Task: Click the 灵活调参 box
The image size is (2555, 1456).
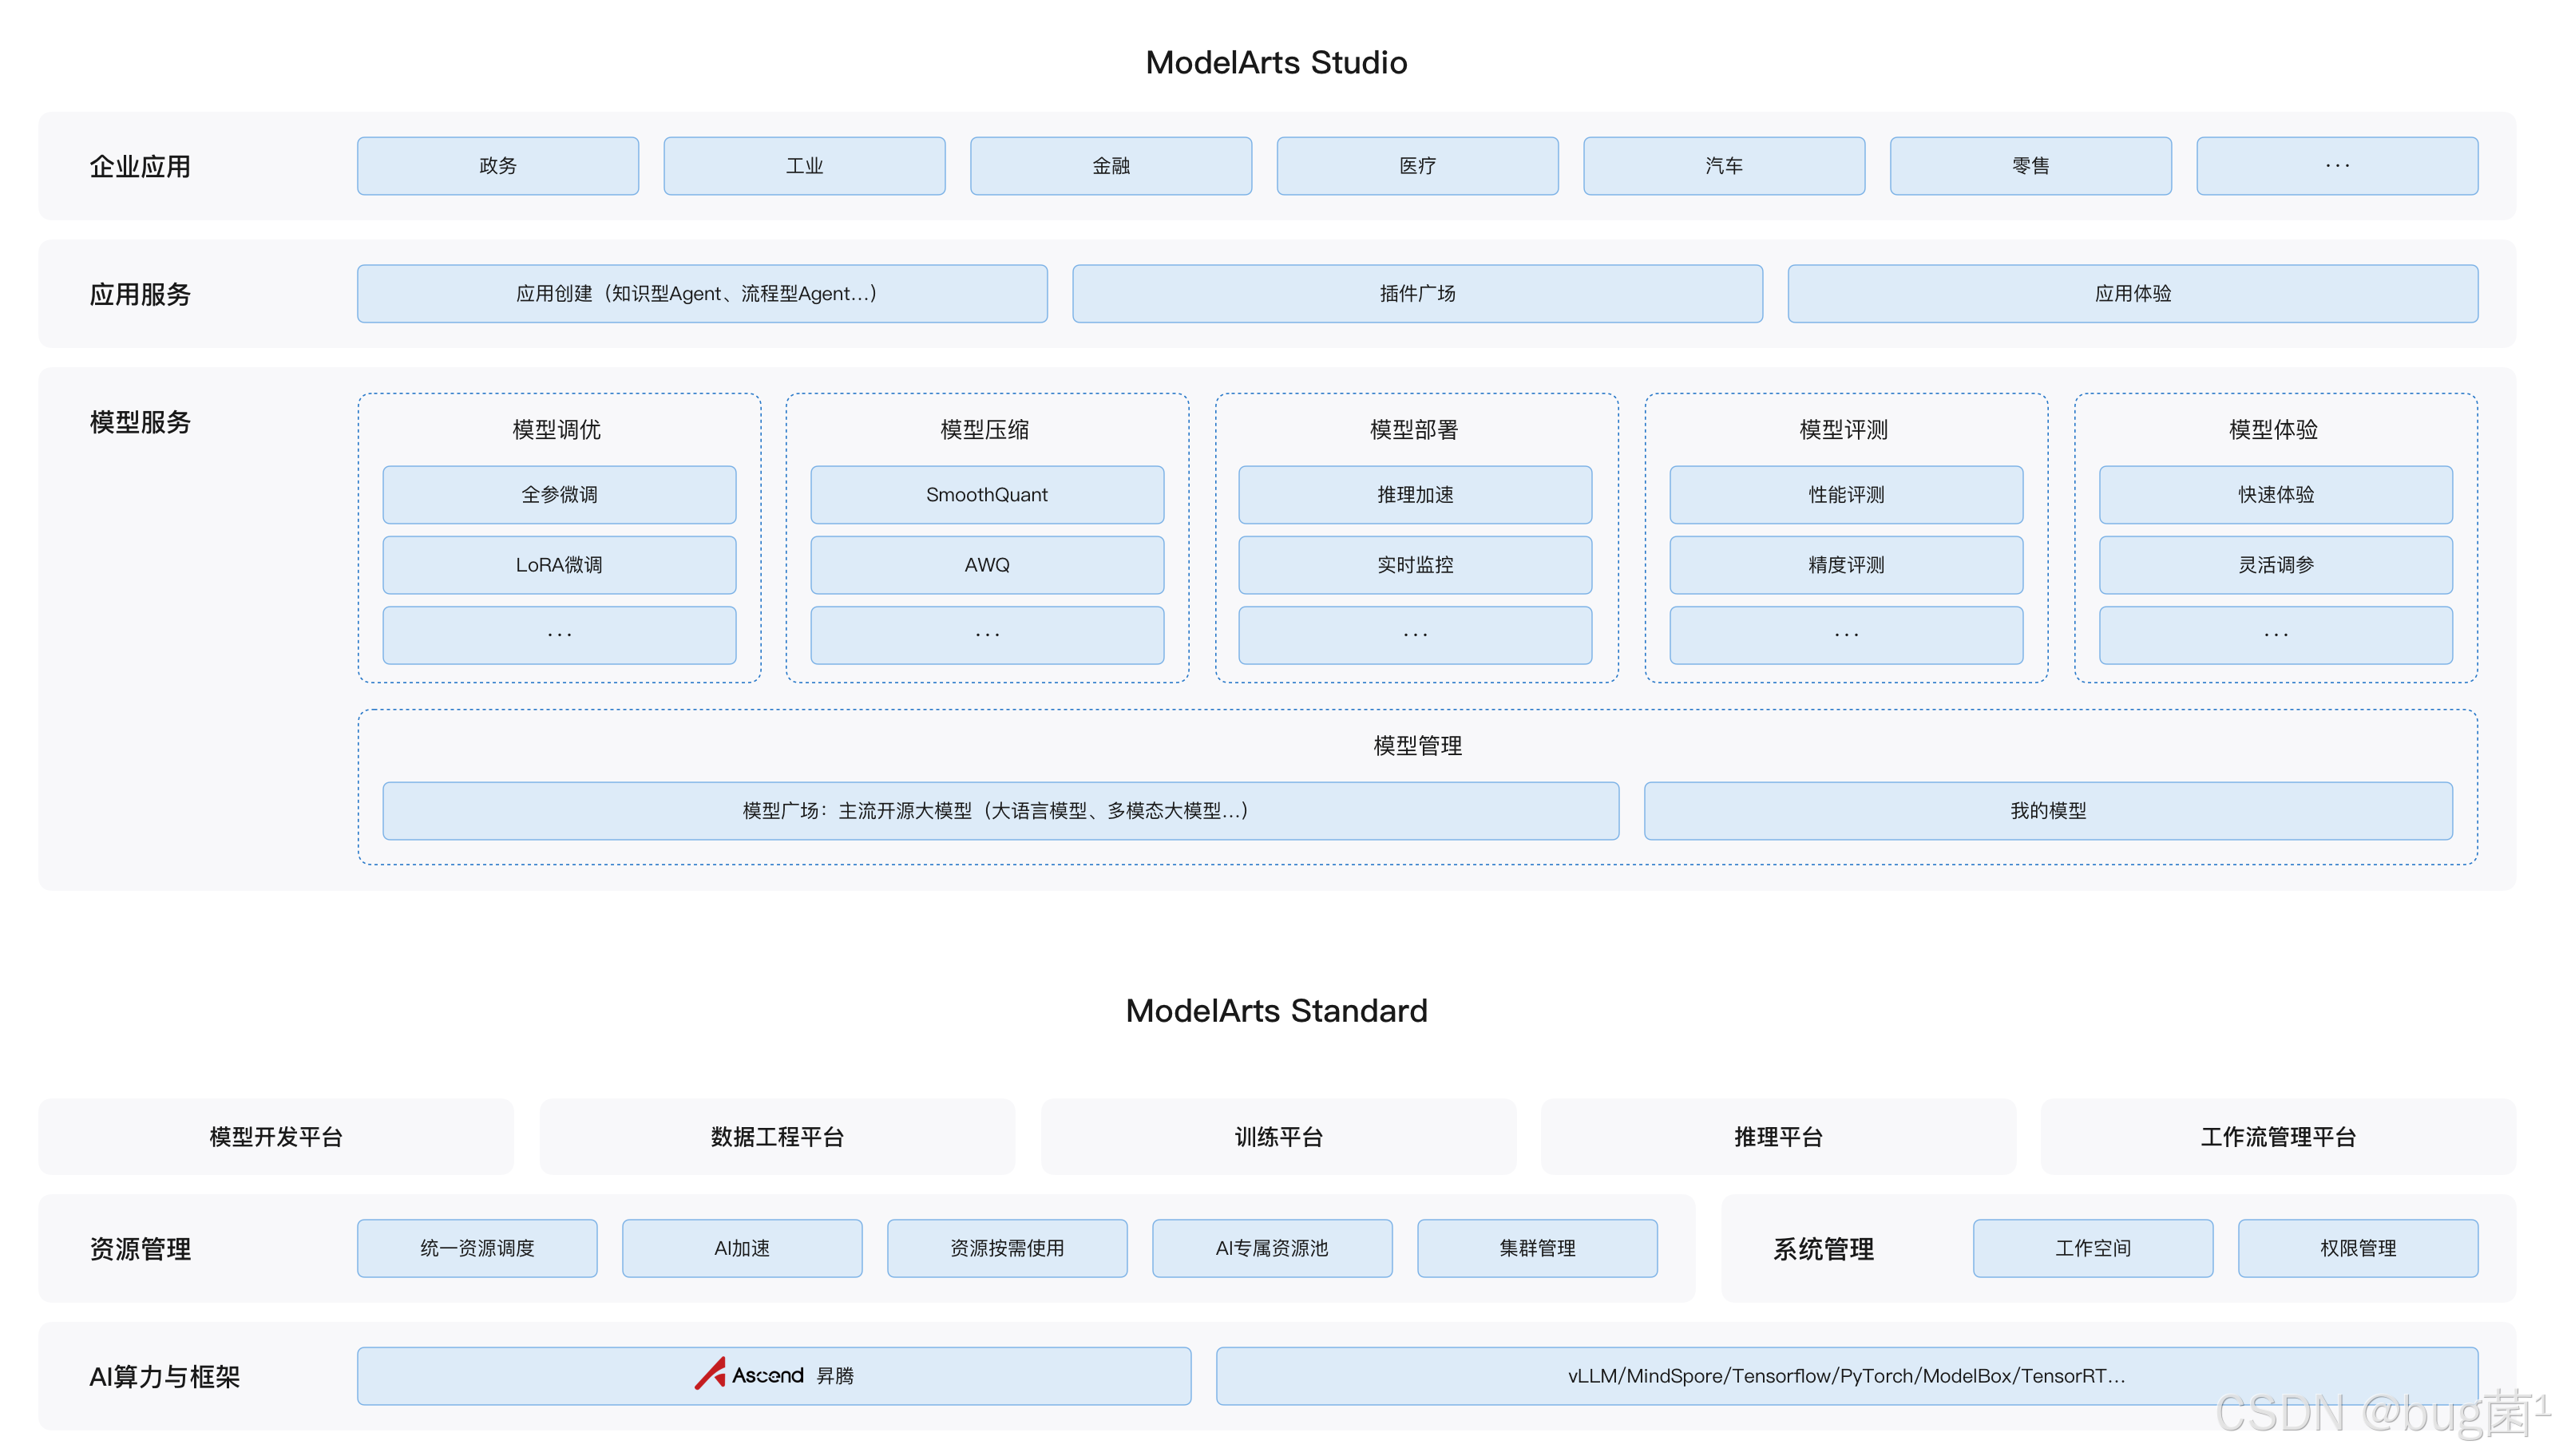Action: (2276, 564)
